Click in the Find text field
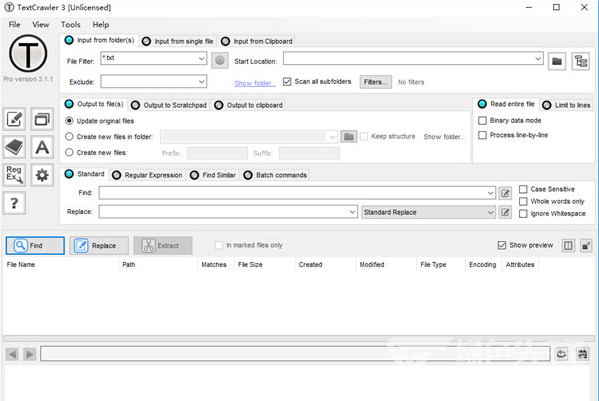This screenshot has height=401, width=599. click(297, 193)
